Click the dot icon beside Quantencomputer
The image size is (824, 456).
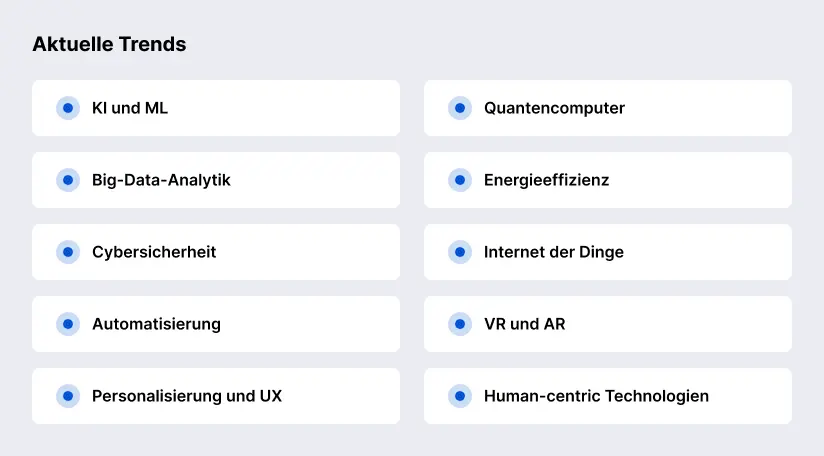(460, 108)
